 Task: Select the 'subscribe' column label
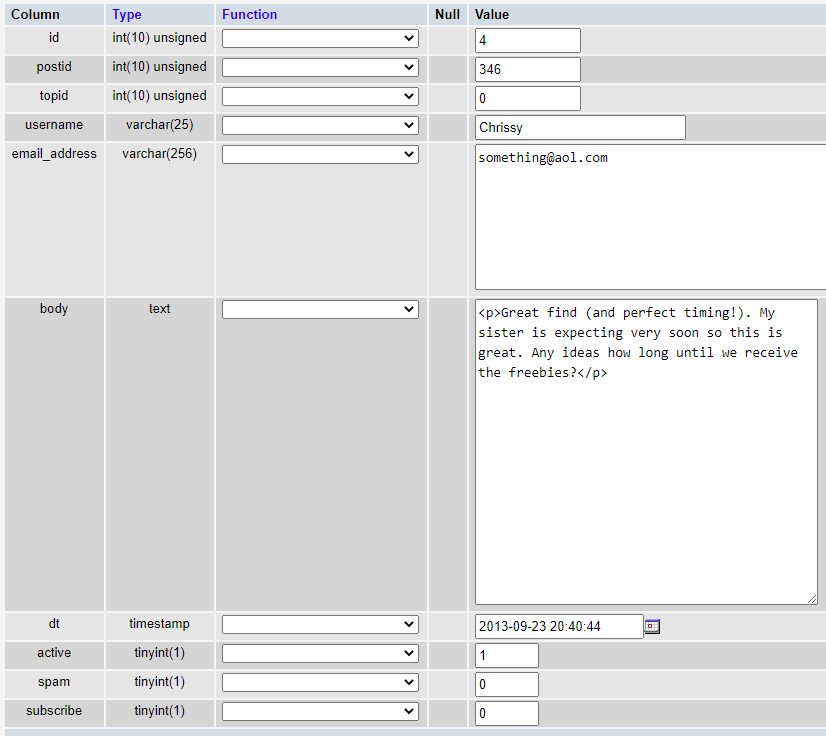pyautogui.click(x=54, y=711)
